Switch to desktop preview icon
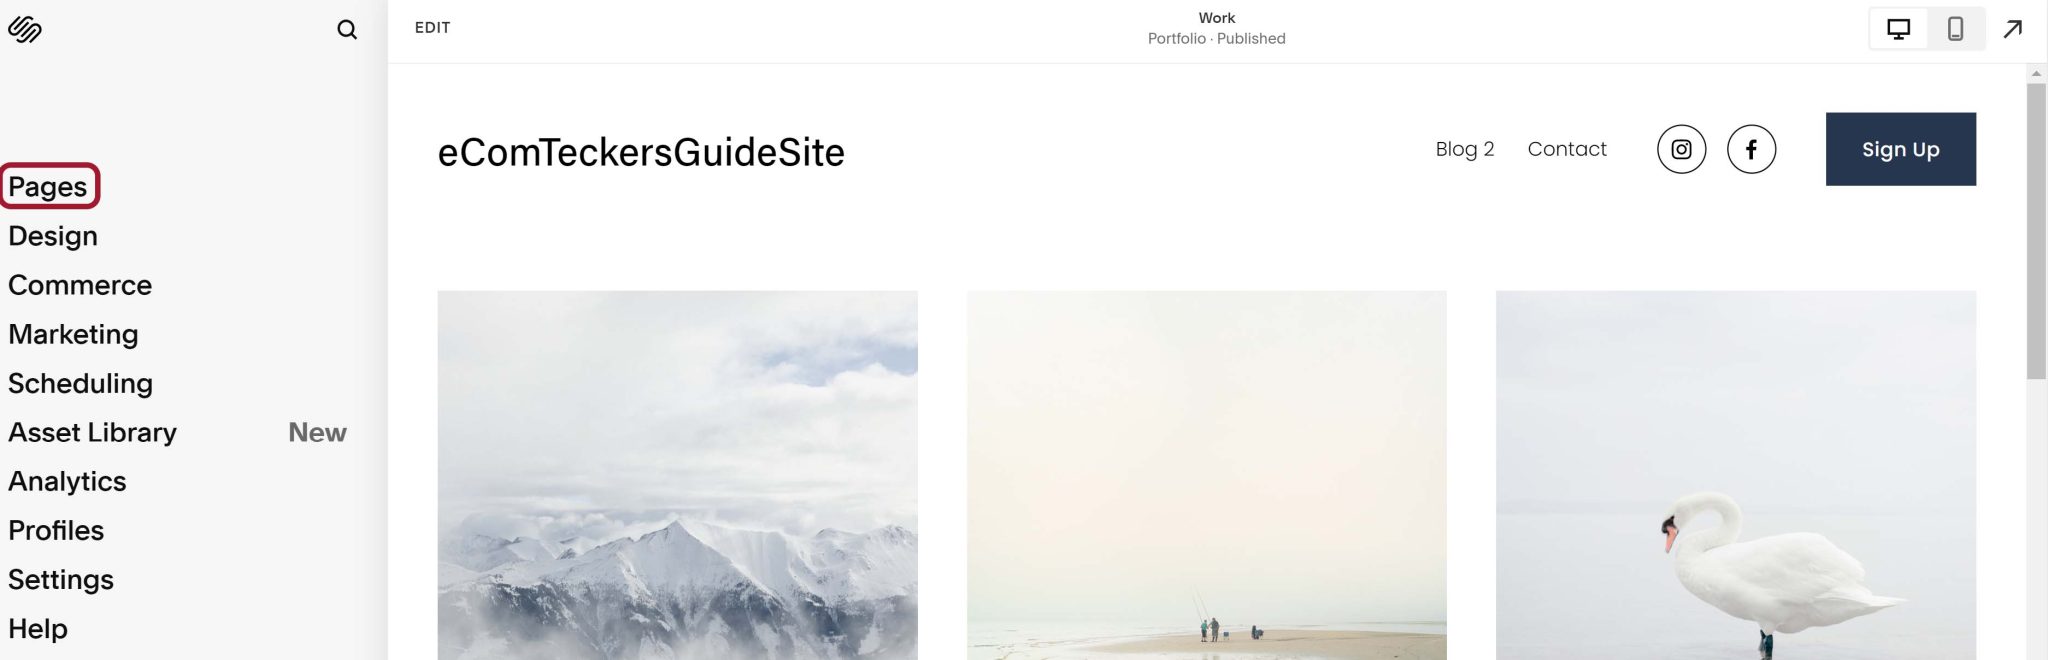This screenshot has height=660, width=2048. point(1898,29)
